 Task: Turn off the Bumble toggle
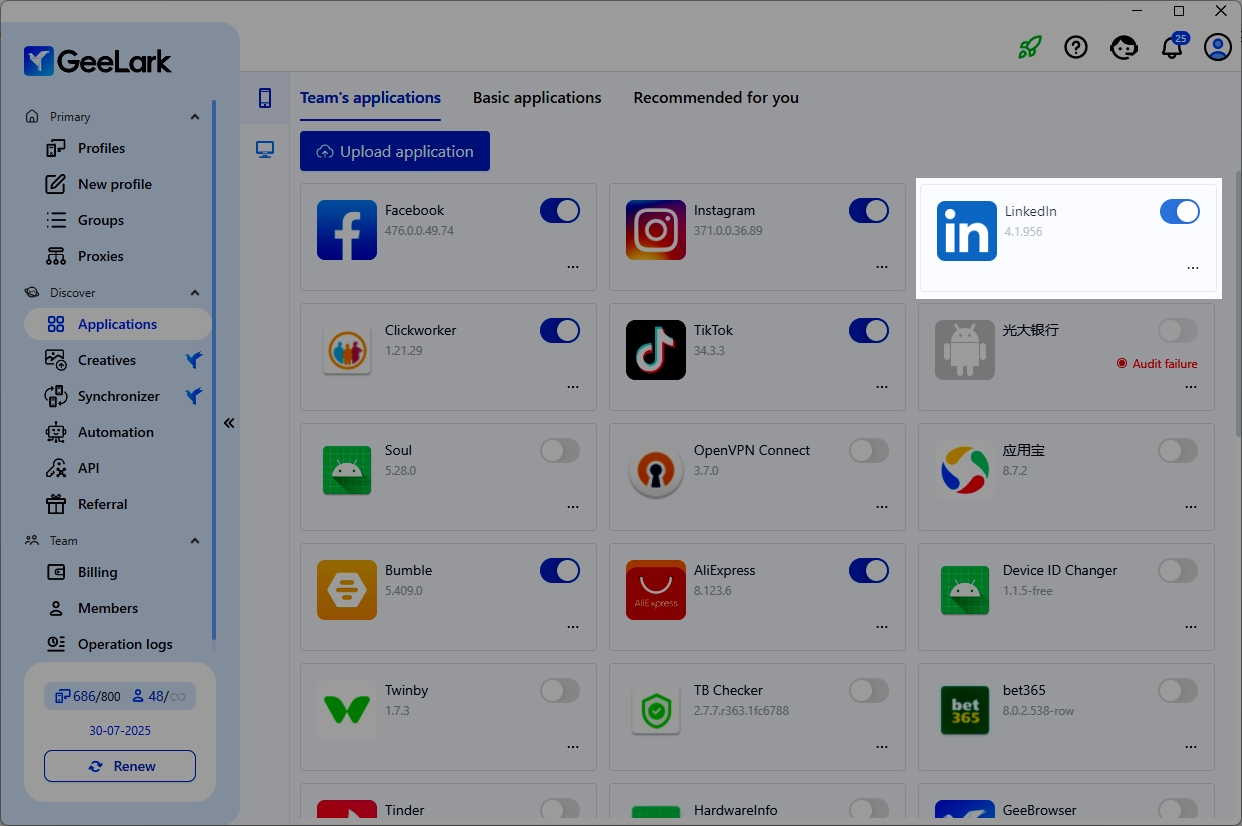click(x=560, y=570)
